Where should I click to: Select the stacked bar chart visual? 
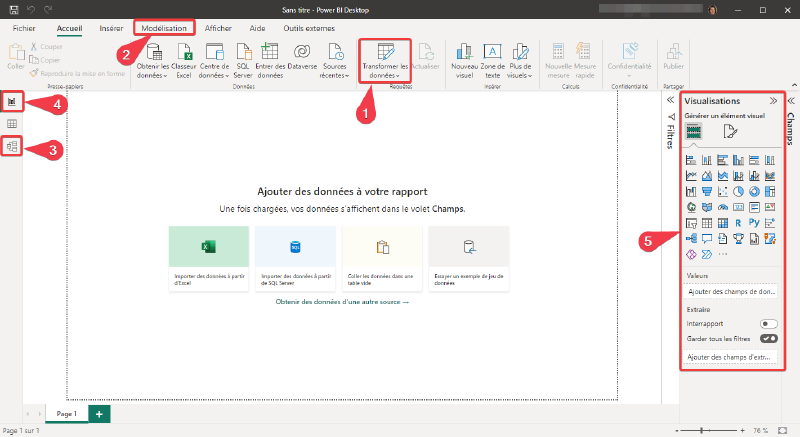click(691, 160)
